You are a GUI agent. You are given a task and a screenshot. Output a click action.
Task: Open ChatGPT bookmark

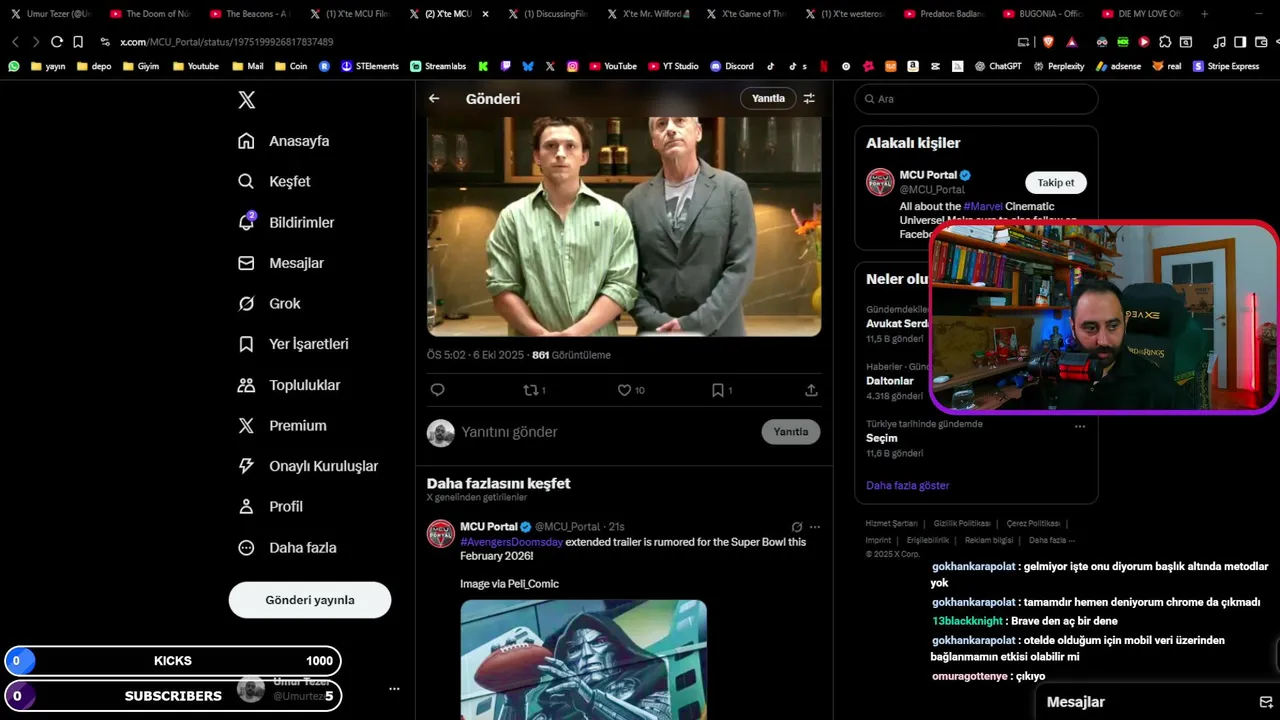click(x=997, y=66)
